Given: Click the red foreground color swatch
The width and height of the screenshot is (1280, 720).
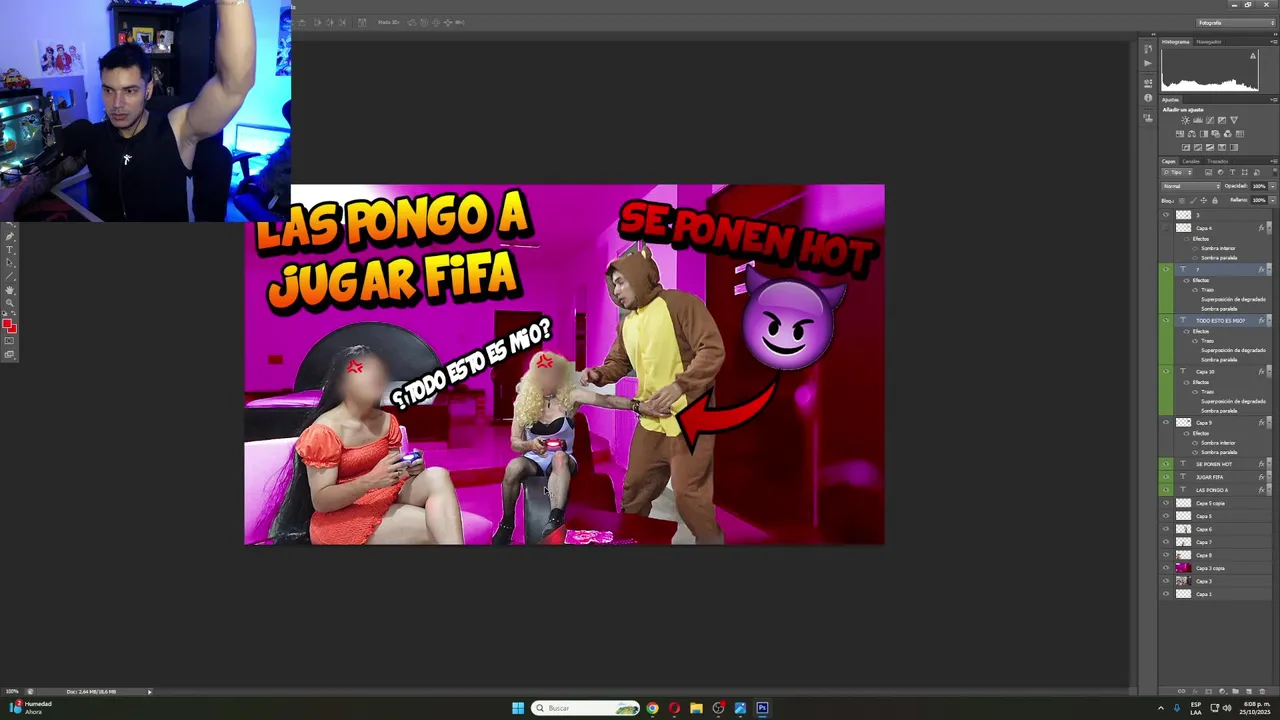Looking at the screenshot, I should click(6, 322).
